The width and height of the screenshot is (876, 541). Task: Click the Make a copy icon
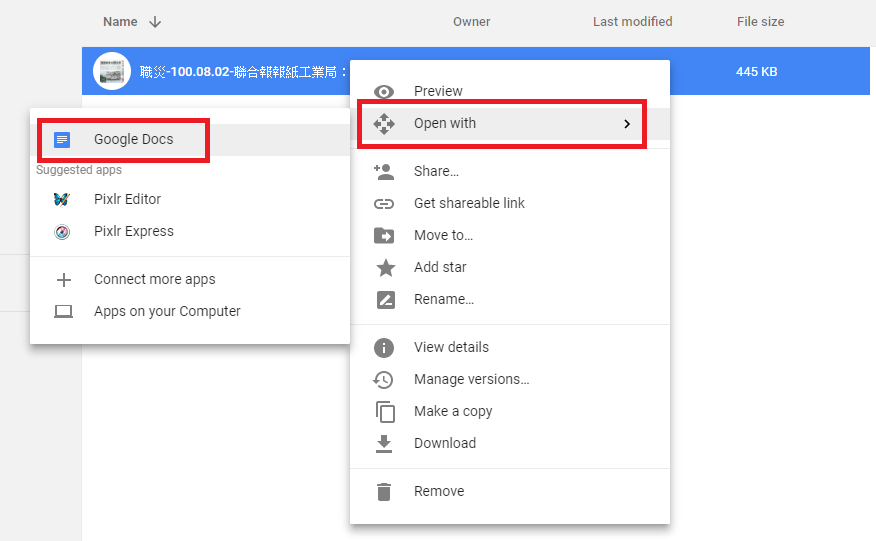click(385, 412)
